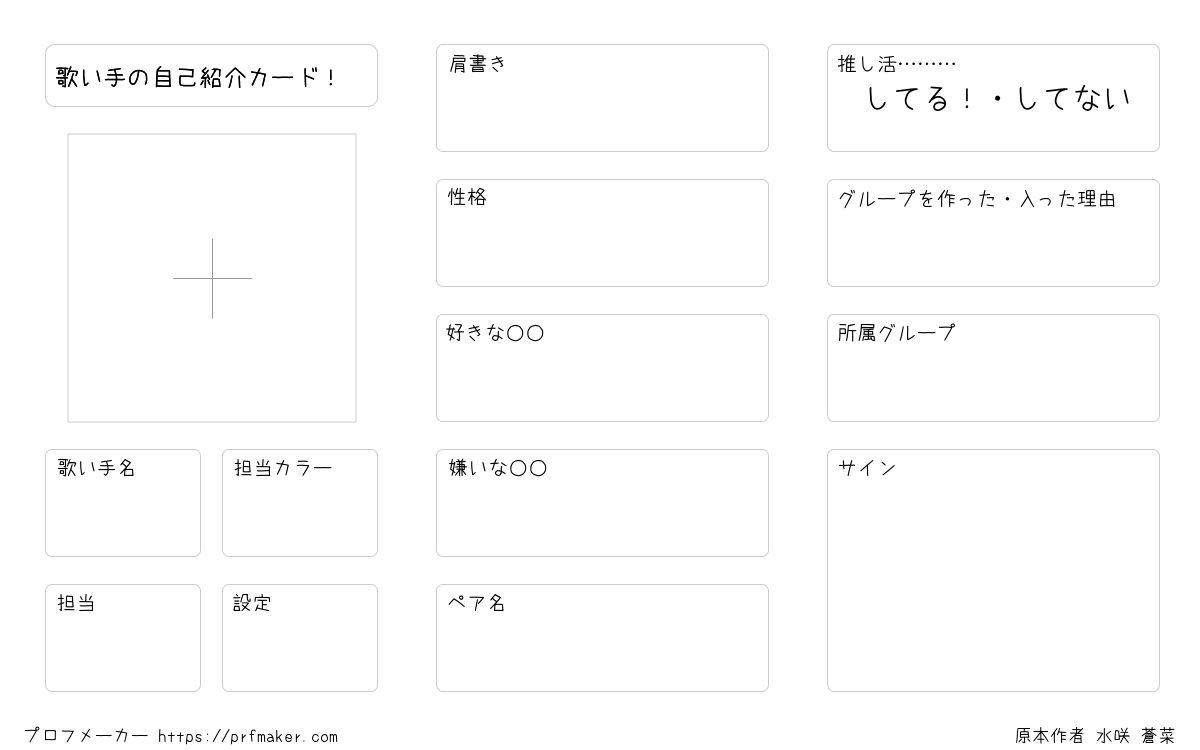Click the 嫌いな〇〇 box
The image size is (1200, 750).
point(602,503)
